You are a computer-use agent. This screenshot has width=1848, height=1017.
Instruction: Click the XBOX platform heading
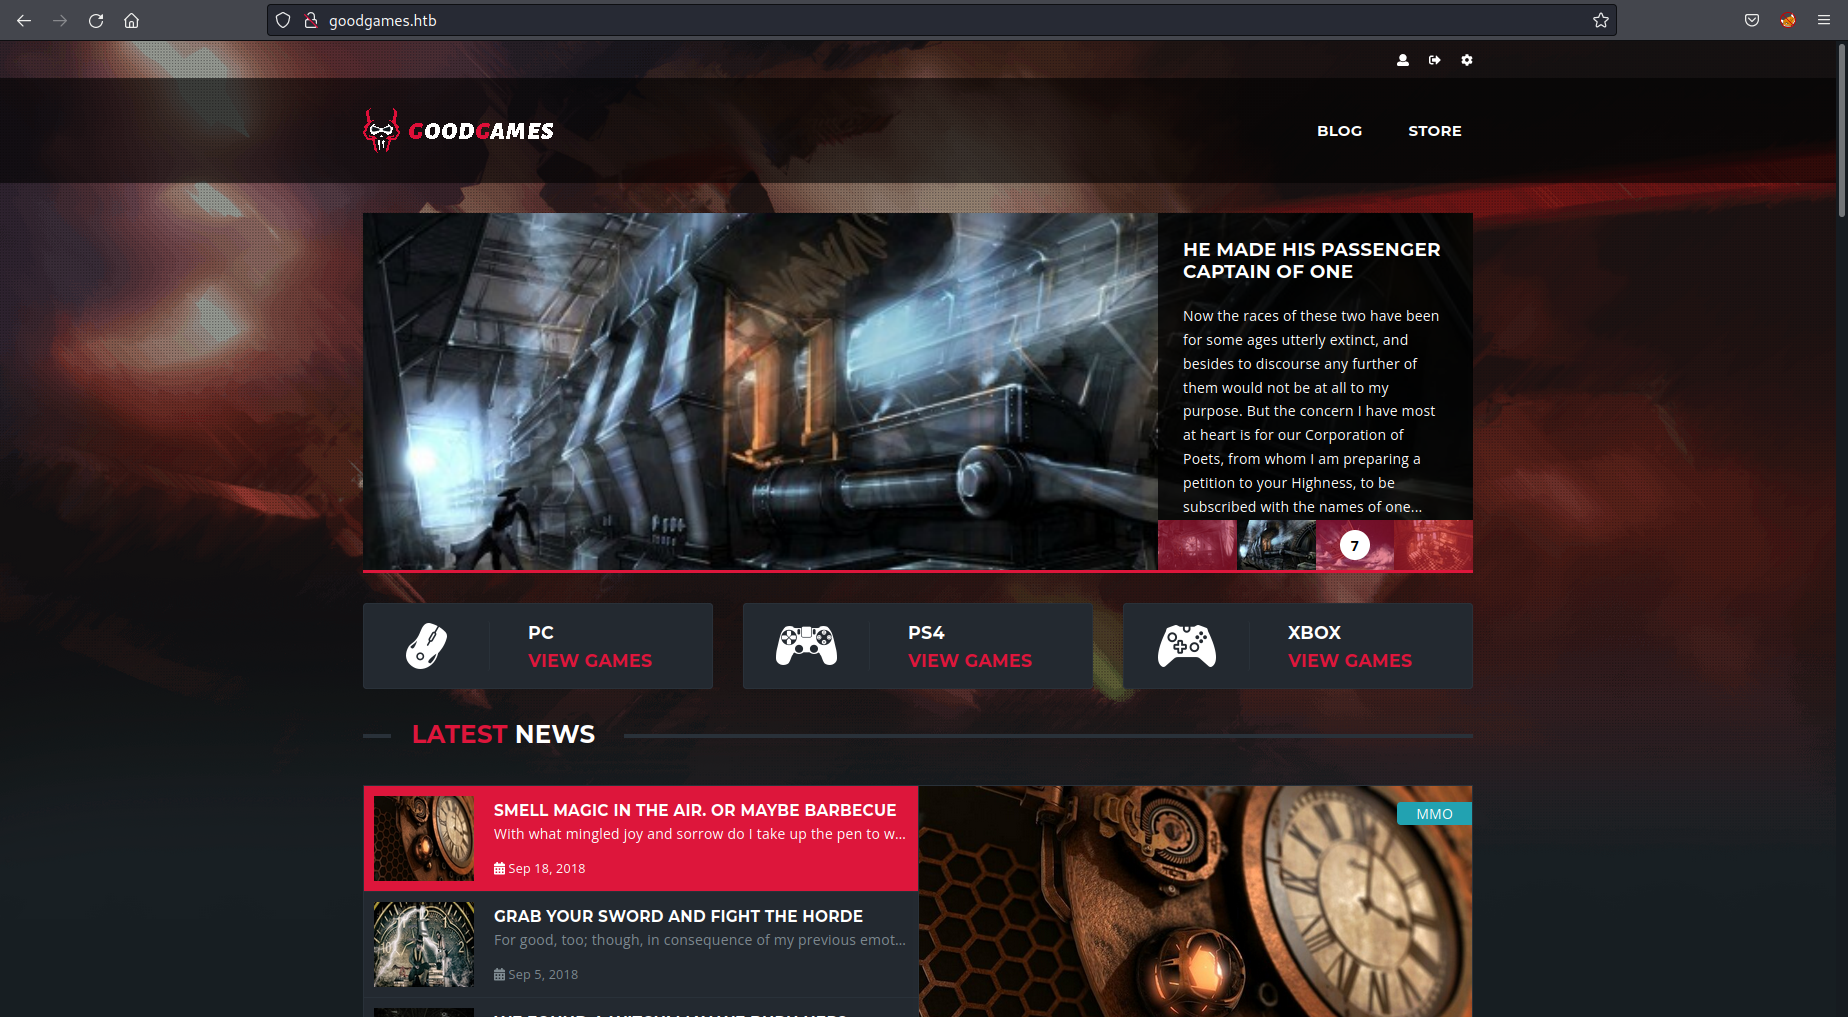(1314, 633)
